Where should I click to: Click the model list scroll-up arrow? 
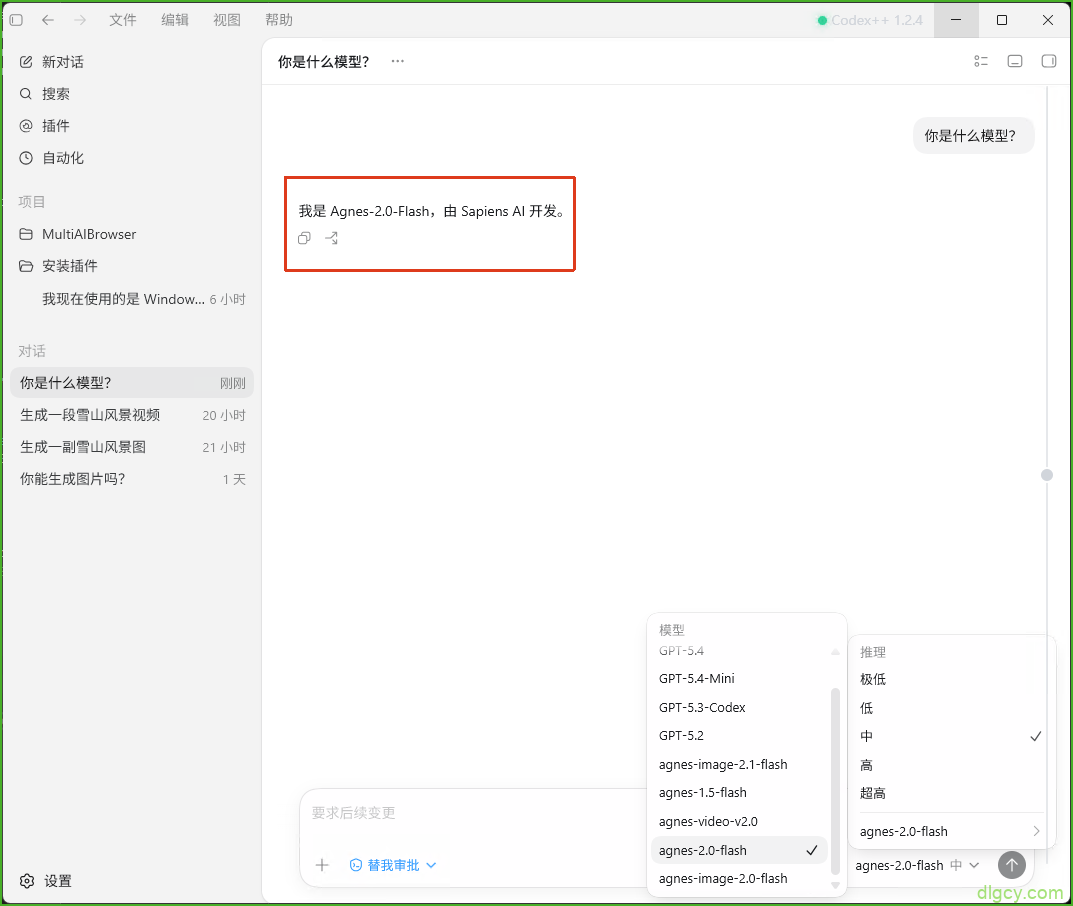(x=835, y=652)
